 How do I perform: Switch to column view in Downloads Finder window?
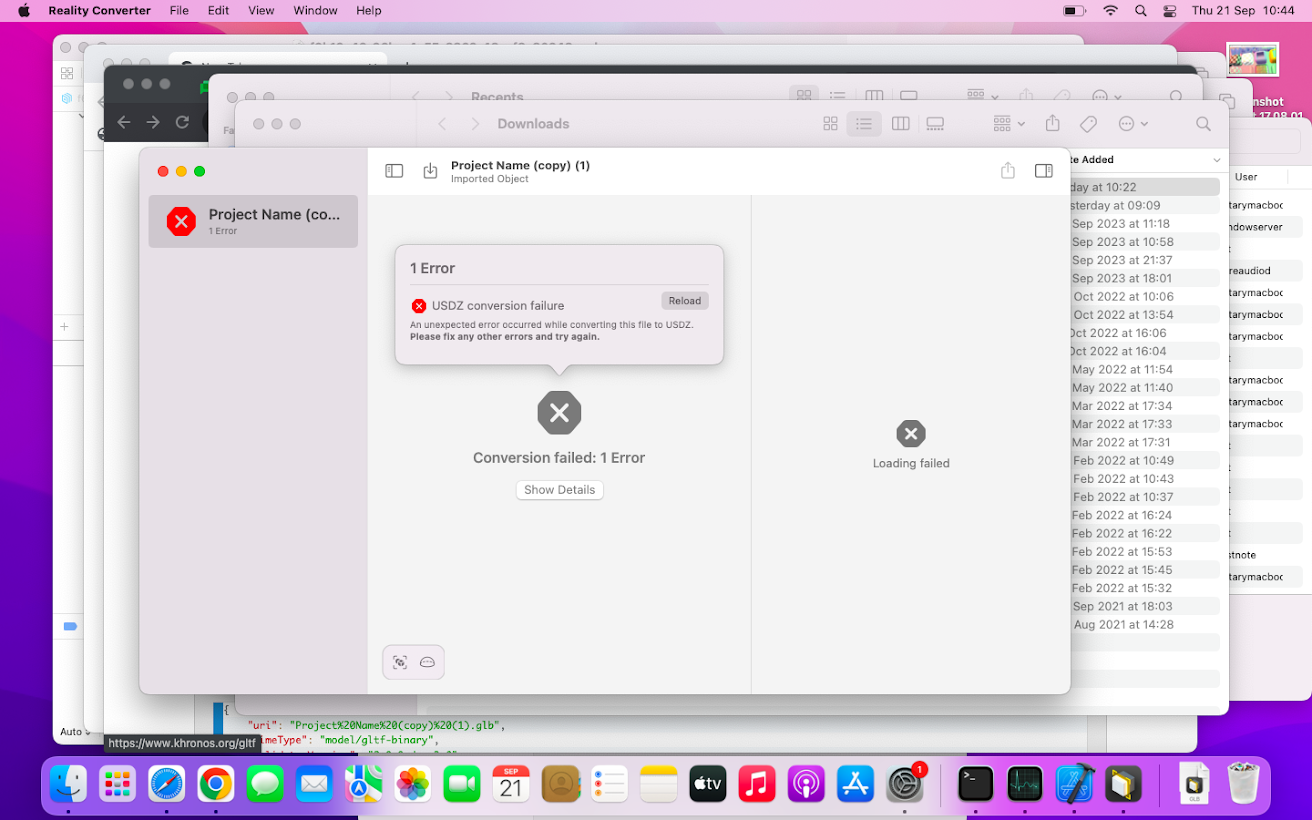pyautogui.click(x=900, y=124)
